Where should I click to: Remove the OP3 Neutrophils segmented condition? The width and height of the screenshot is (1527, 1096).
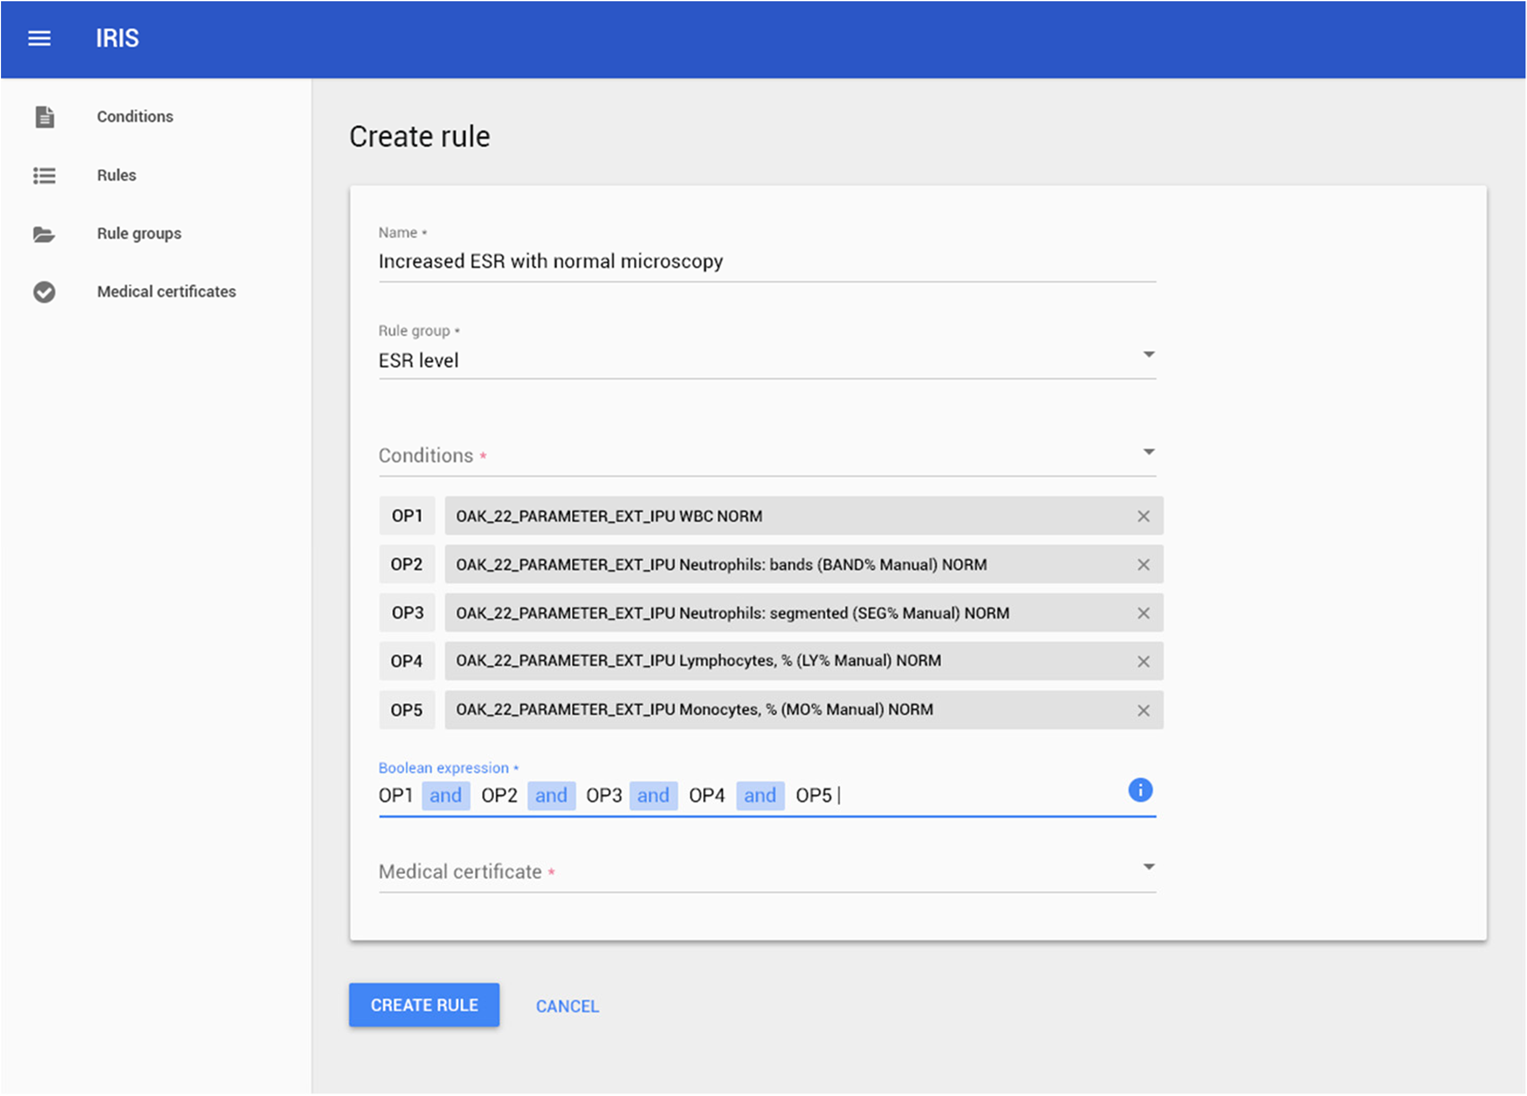[1143, 614]
